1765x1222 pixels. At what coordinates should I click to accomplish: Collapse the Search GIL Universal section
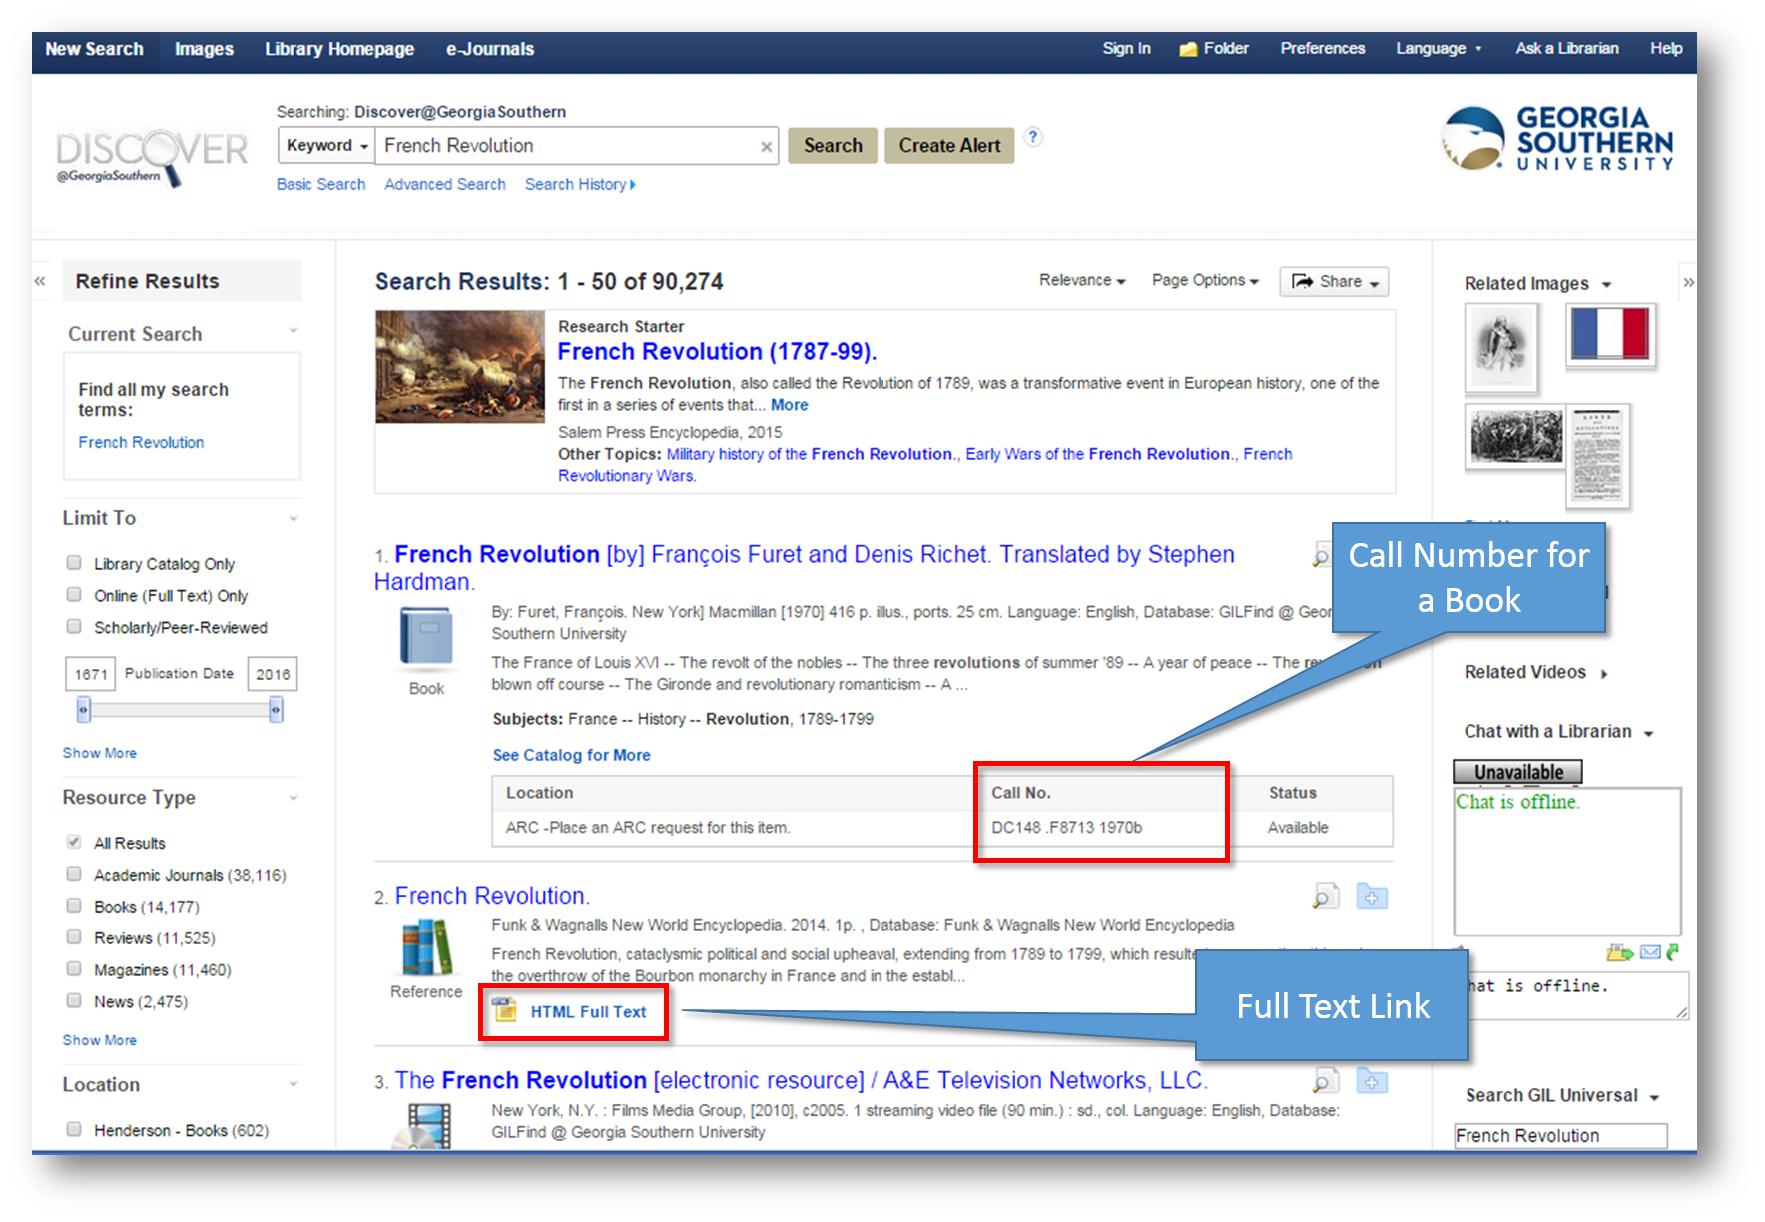[1654, 1098]
